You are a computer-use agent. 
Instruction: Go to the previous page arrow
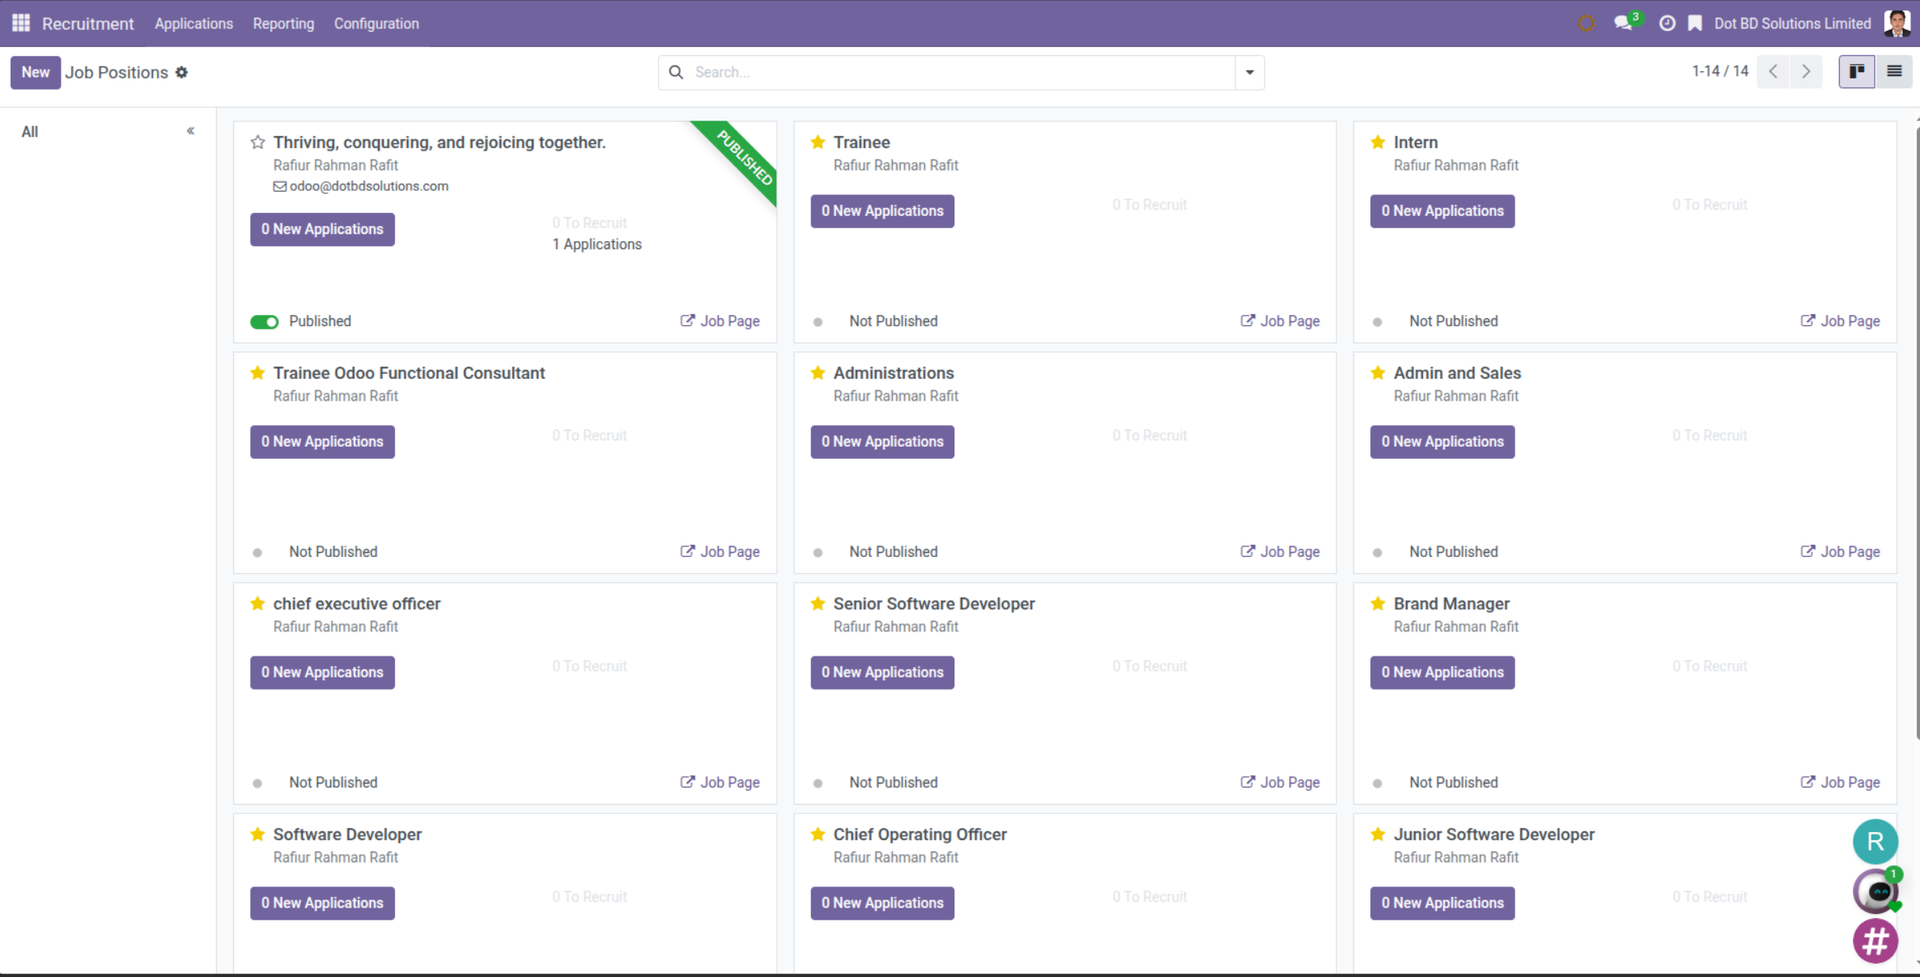point(1773,72)
